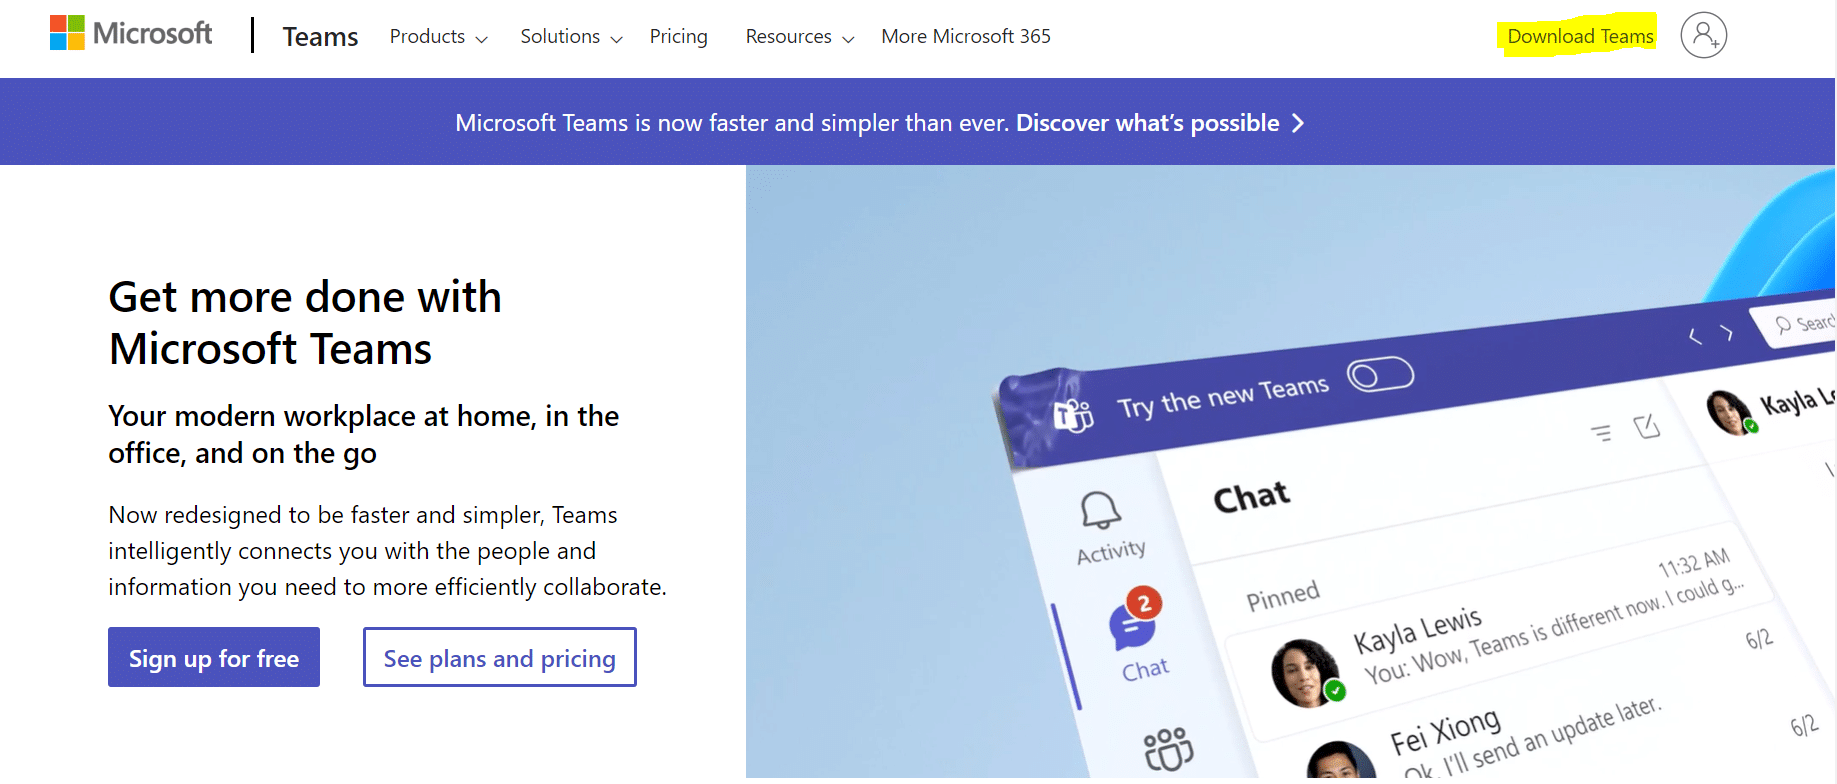Click the 11:32 AM timestamp
The height and width of the screenshot is (784, 1837).
1693,563
